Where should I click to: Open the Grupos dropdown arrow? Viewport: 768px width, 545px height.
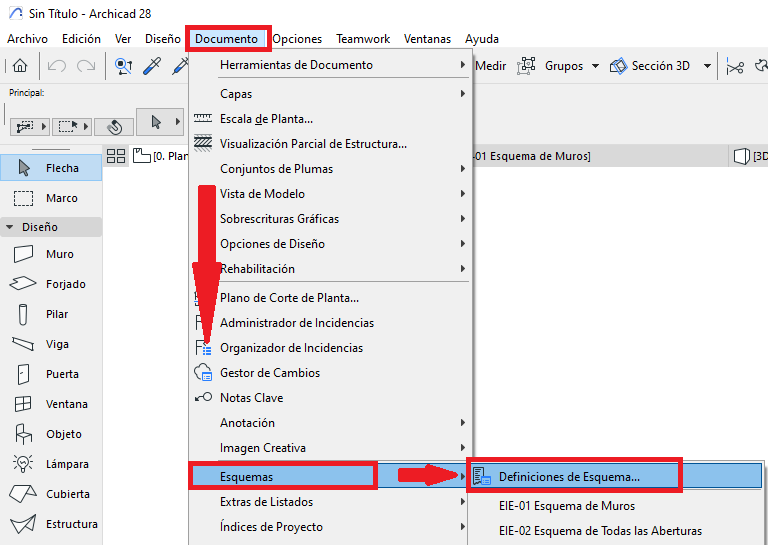click(596, 66)
